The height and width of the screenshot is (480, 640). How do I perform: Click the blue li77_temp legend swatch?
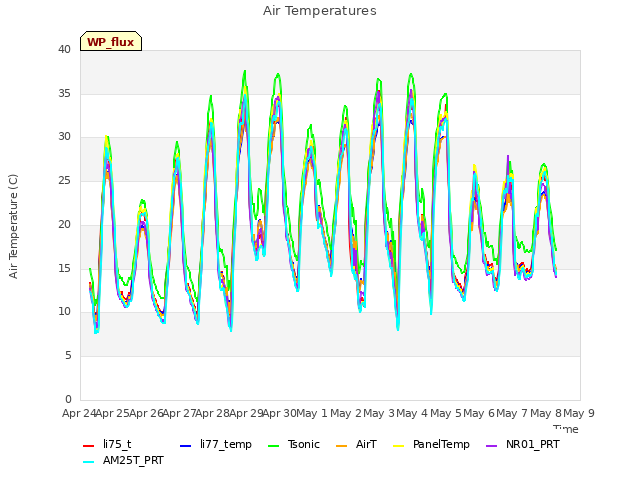pyautogui.click(x=185, y=445)
